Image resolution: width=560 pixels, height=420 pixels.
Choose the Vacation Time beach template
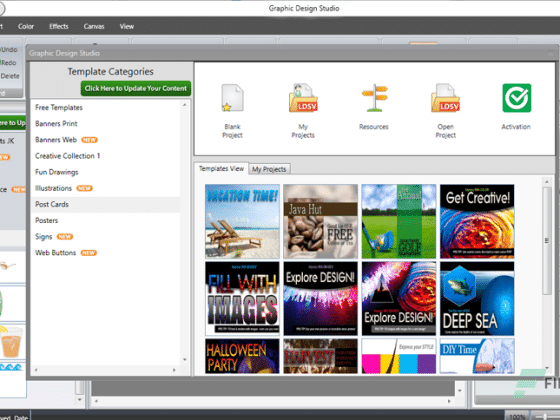click(242, 221)
